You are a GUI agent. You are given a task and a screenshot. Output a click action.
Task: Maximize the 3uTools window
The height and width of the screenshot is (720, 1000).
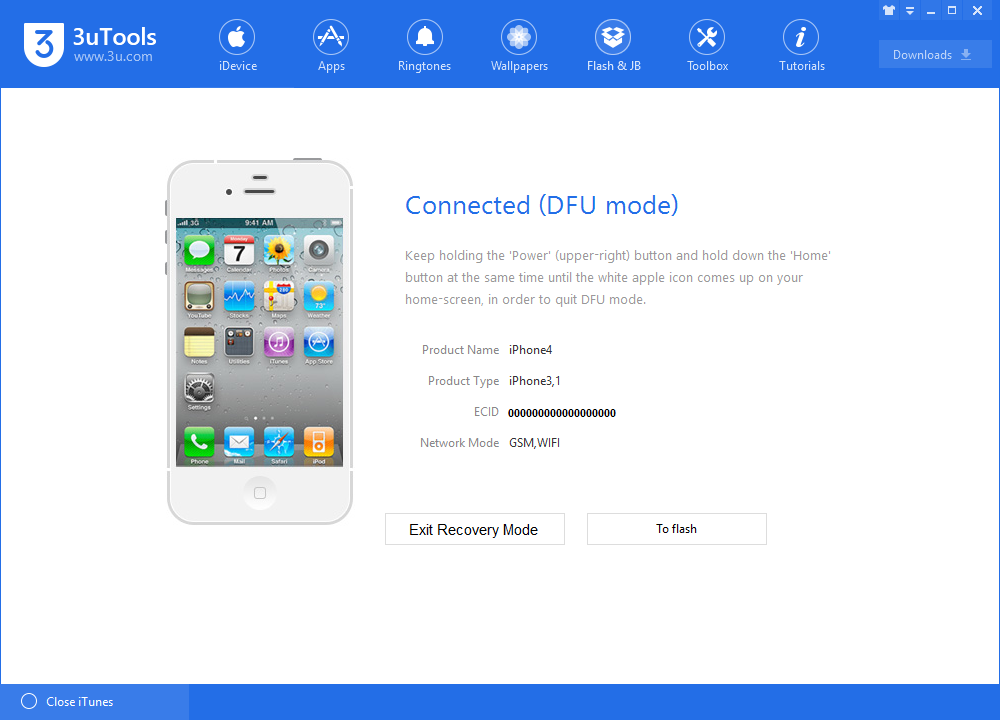(952, 10)
